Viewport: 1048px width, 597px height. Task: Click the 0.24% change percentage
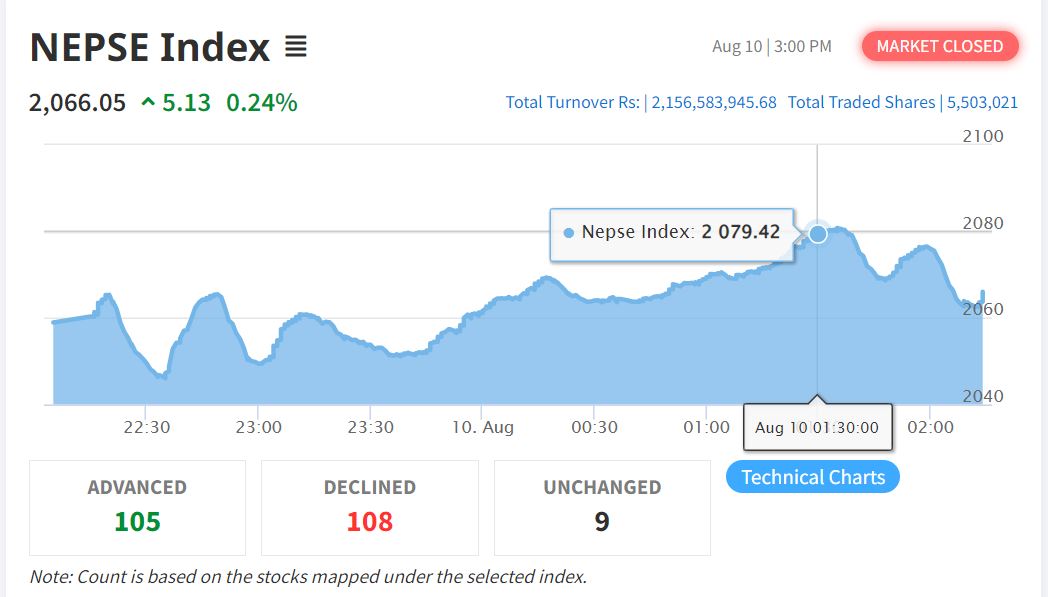pyautogui.click(x=262, y=102)
